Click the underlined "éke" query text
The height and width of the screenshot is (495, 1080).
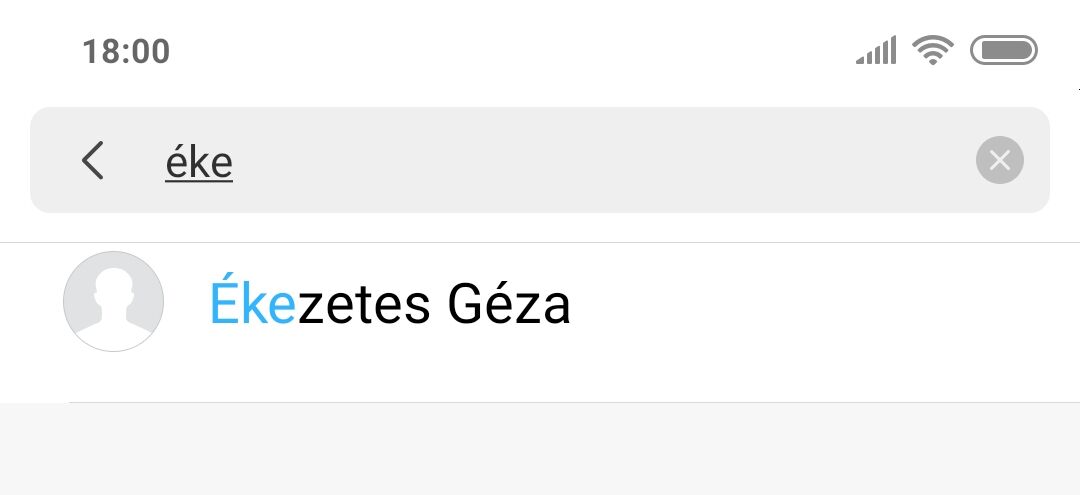(199, 163)
